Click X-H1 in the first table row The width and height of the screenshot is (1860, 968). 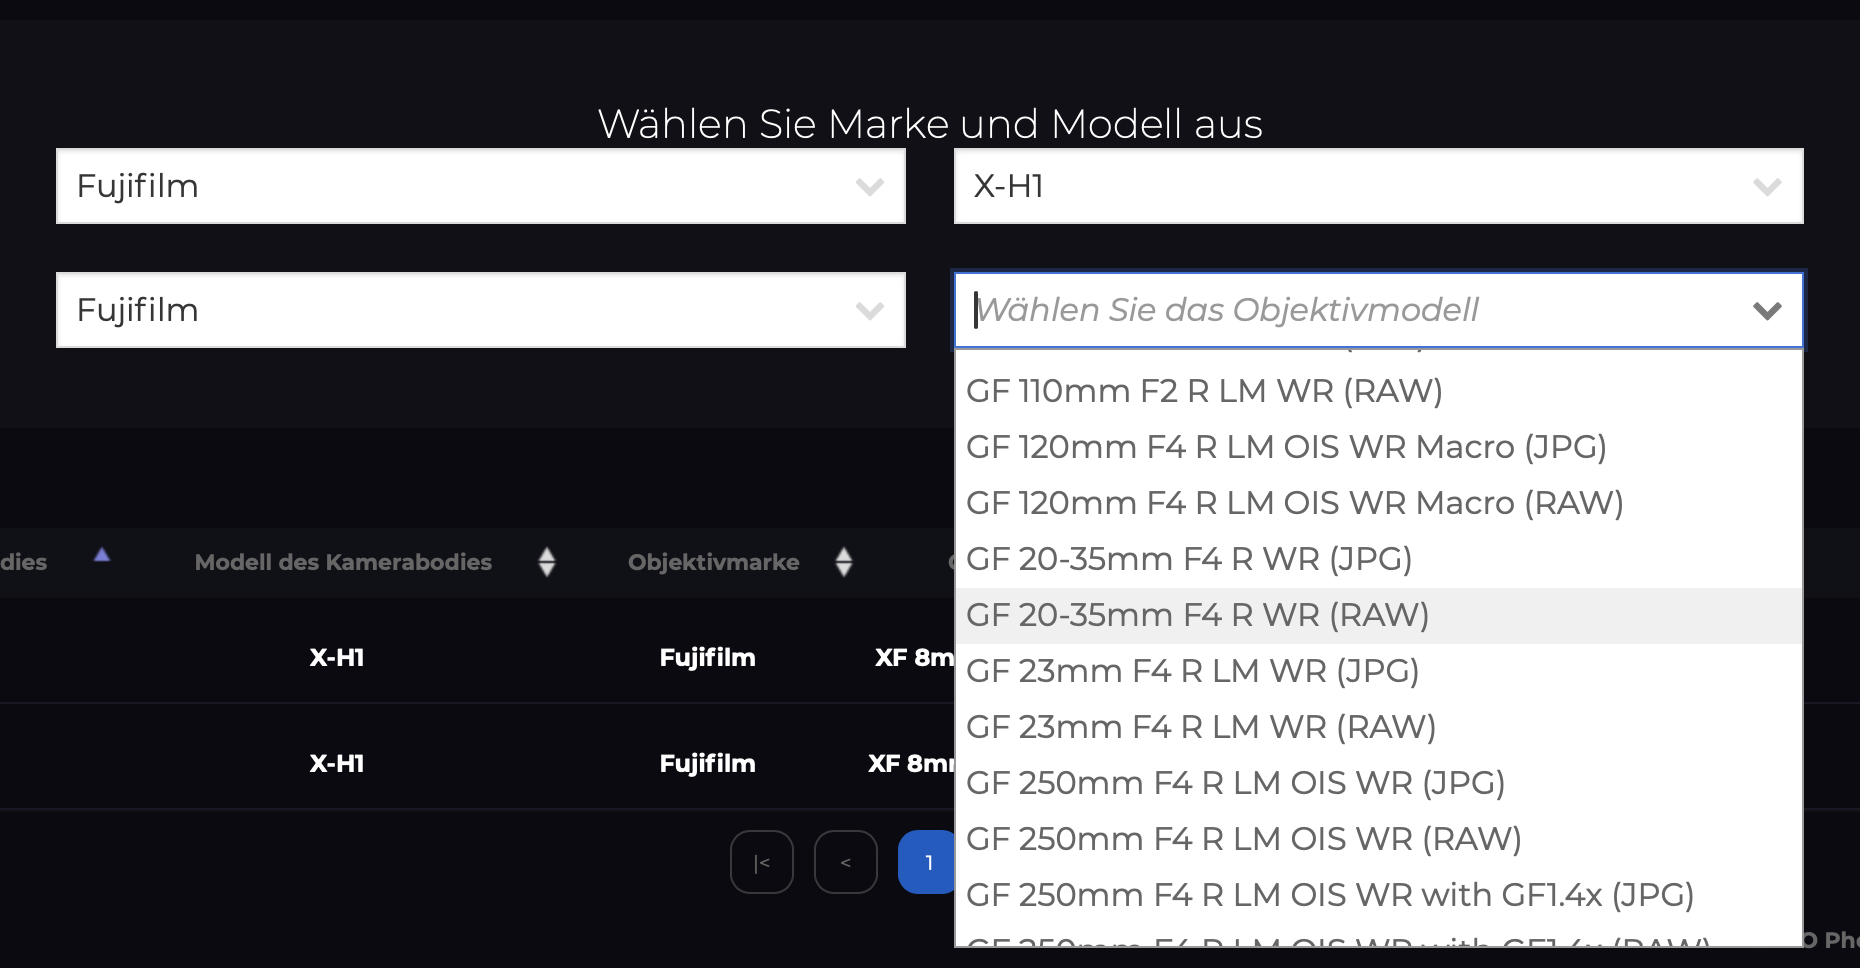pos(337,658)
